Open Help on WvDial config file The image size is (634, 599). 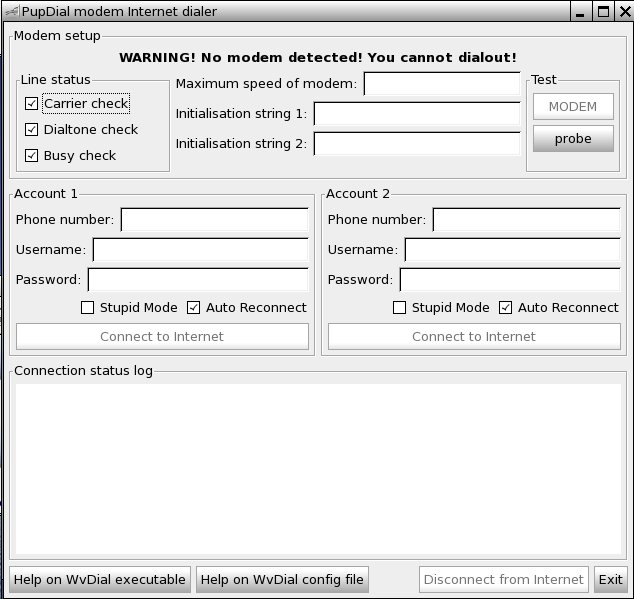point(282,579)
